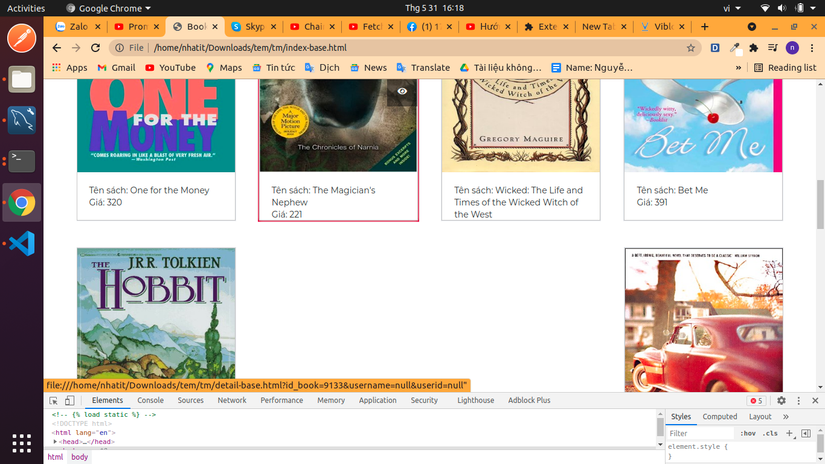This screenshot has width=825, height=464.
Task: Open Google Chrome app menu in top bar
Action: 108,8
